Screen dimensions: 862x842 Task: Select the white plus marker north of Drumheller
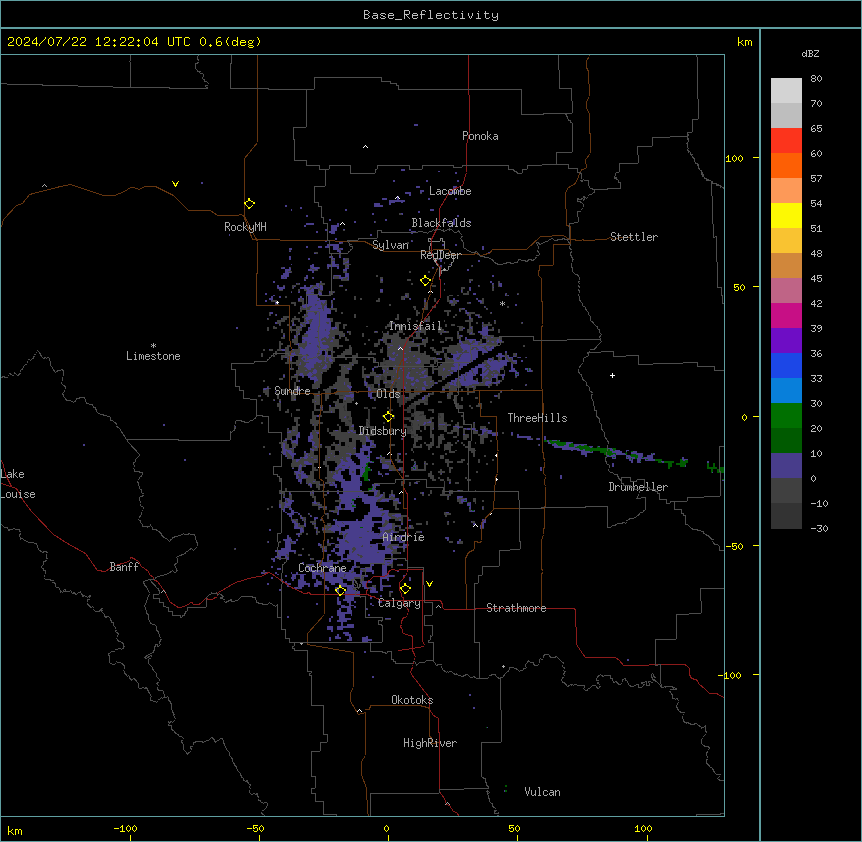(x=612, y=375)
